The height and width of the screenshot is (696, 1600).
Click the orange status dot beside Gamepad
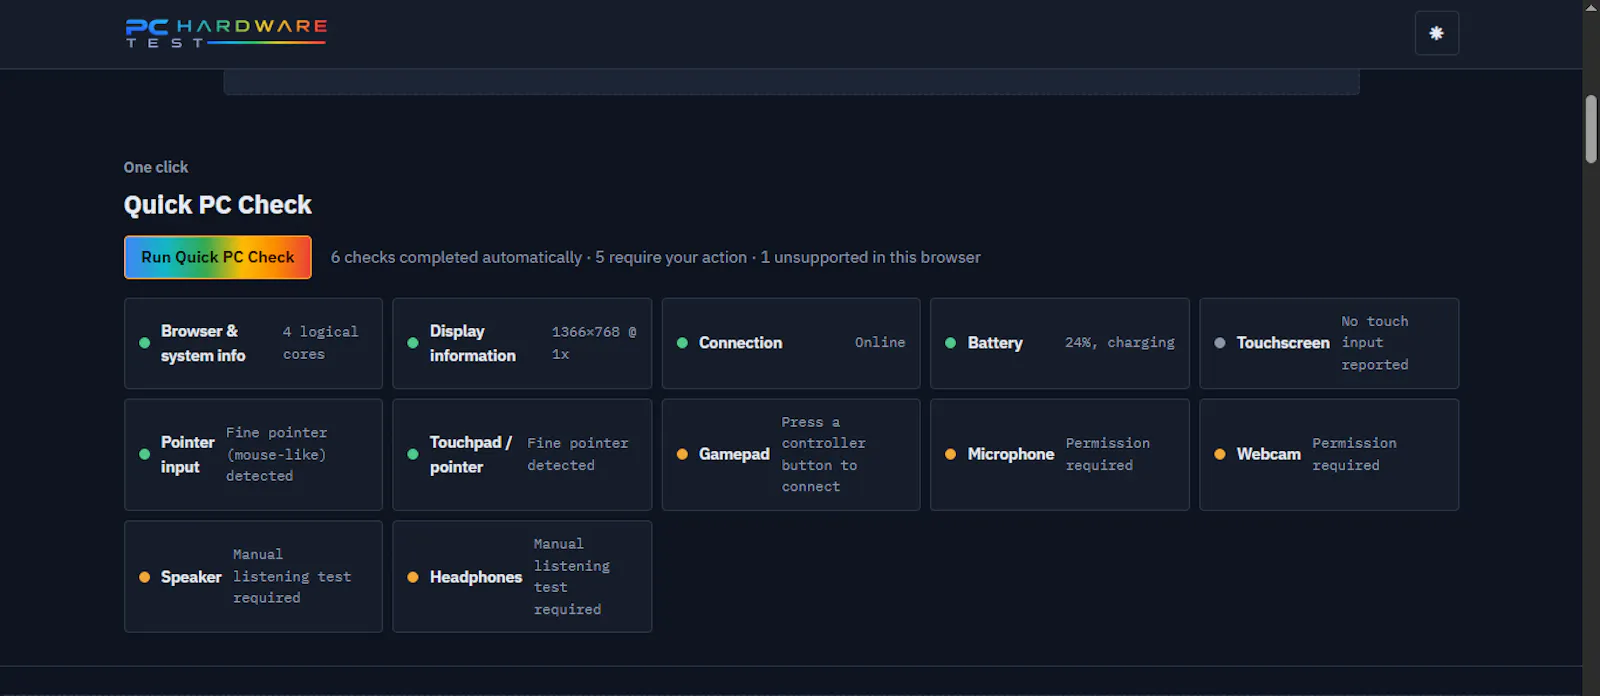682,454
